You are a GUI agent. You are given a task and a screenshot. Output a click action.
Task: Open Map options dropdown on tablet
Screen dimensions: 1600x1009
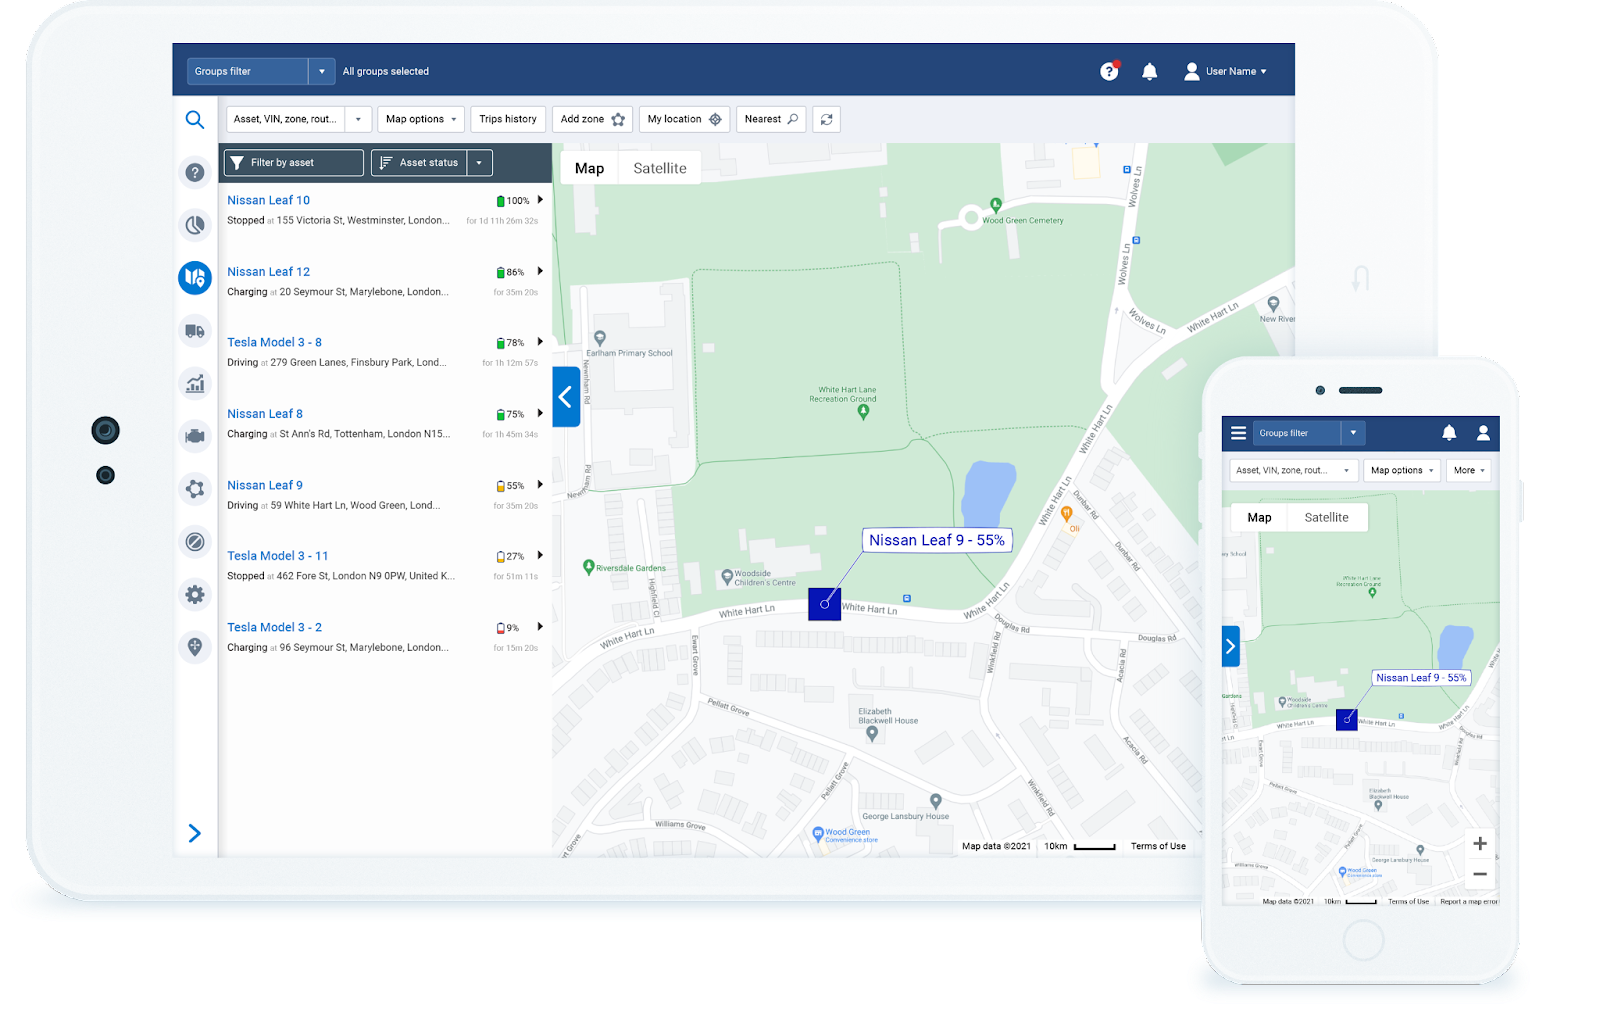421,119
